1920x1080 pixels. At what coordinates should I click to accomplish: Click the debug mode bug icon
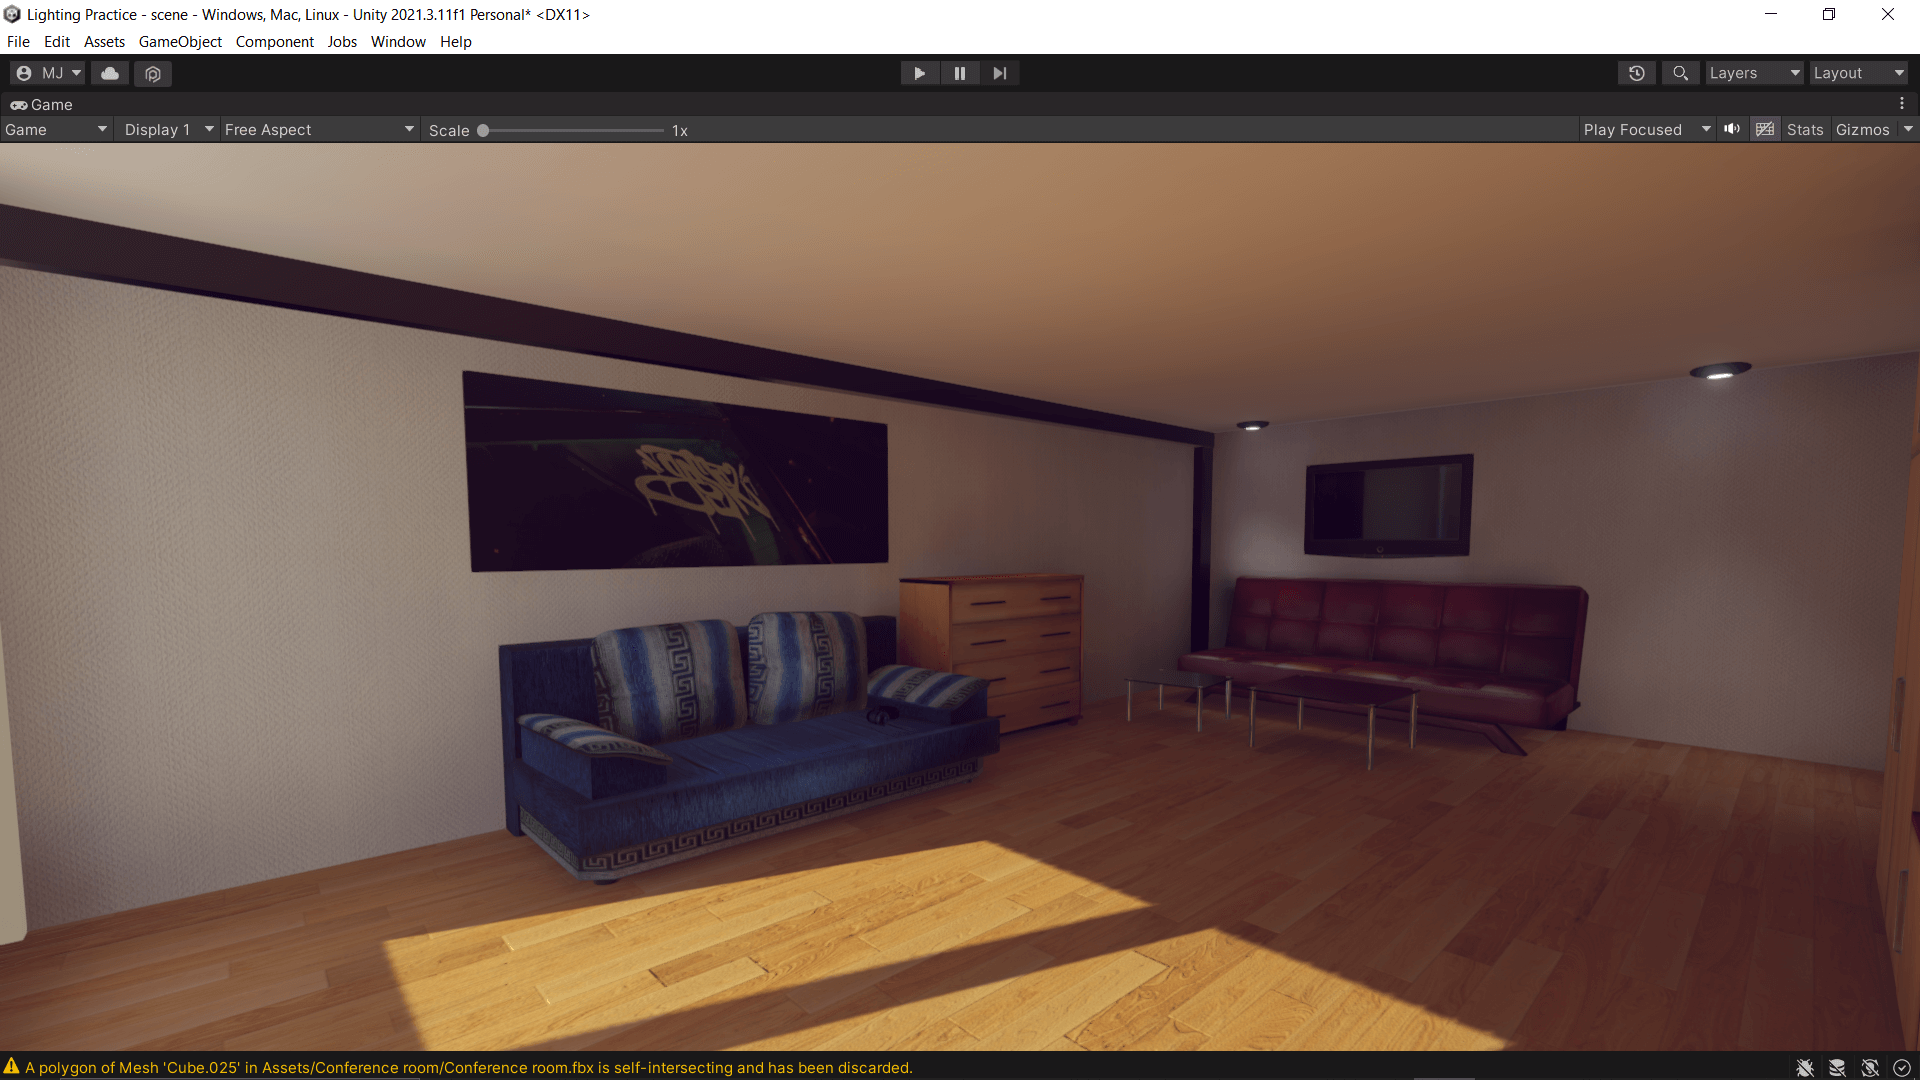coord(1805,1068)
